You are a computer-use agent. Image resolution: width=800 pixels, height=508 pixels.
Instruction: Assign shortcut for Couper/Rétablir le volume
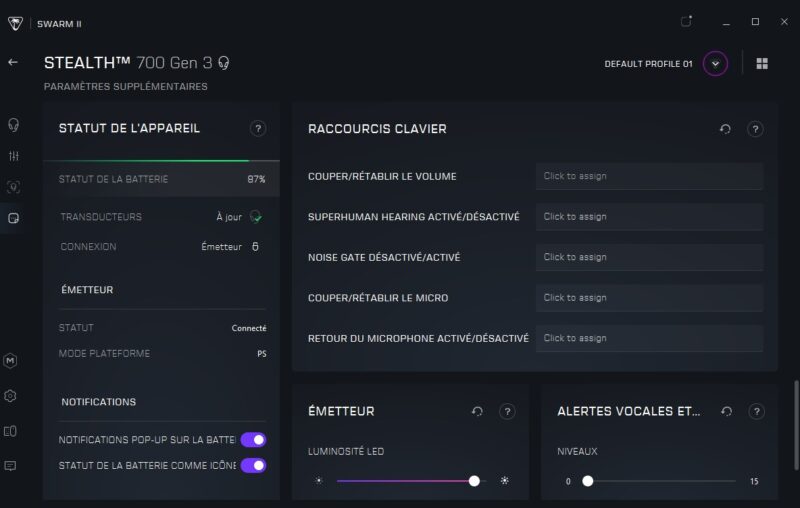pyautogui.click(x=648, y=176)
